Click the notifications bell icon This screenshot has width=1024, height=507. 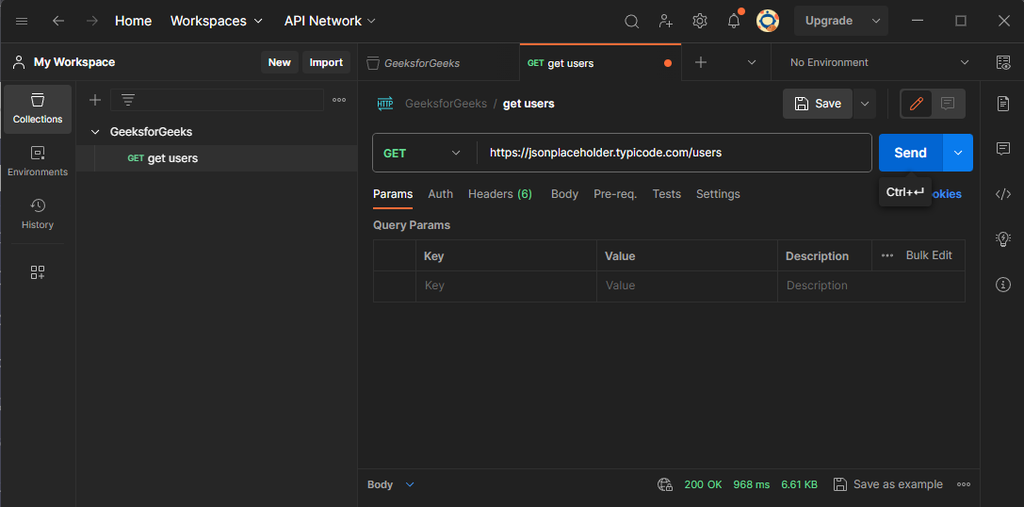[x=734, y=21]
